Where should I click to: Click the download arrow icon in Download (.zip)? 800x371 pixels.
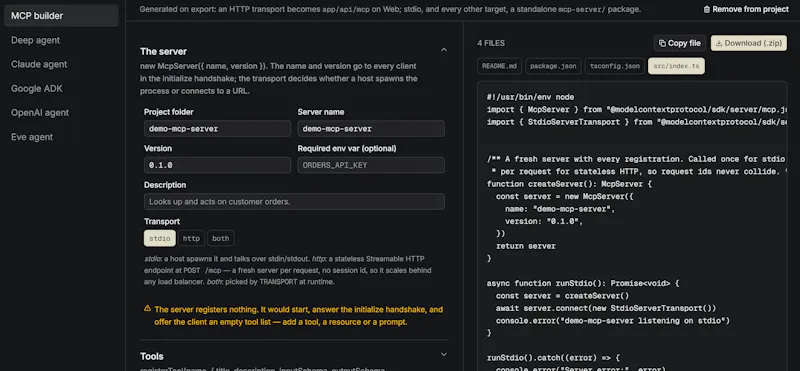tap(719, 43)
